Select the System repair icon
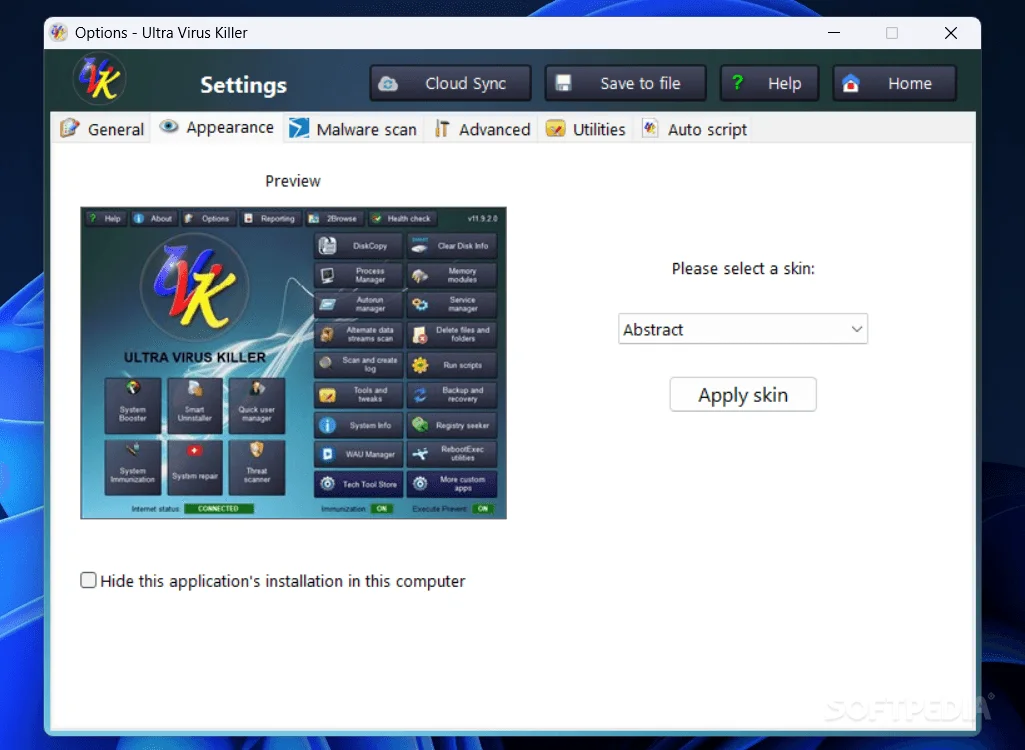1025x750 pixels. click(194, 467)
